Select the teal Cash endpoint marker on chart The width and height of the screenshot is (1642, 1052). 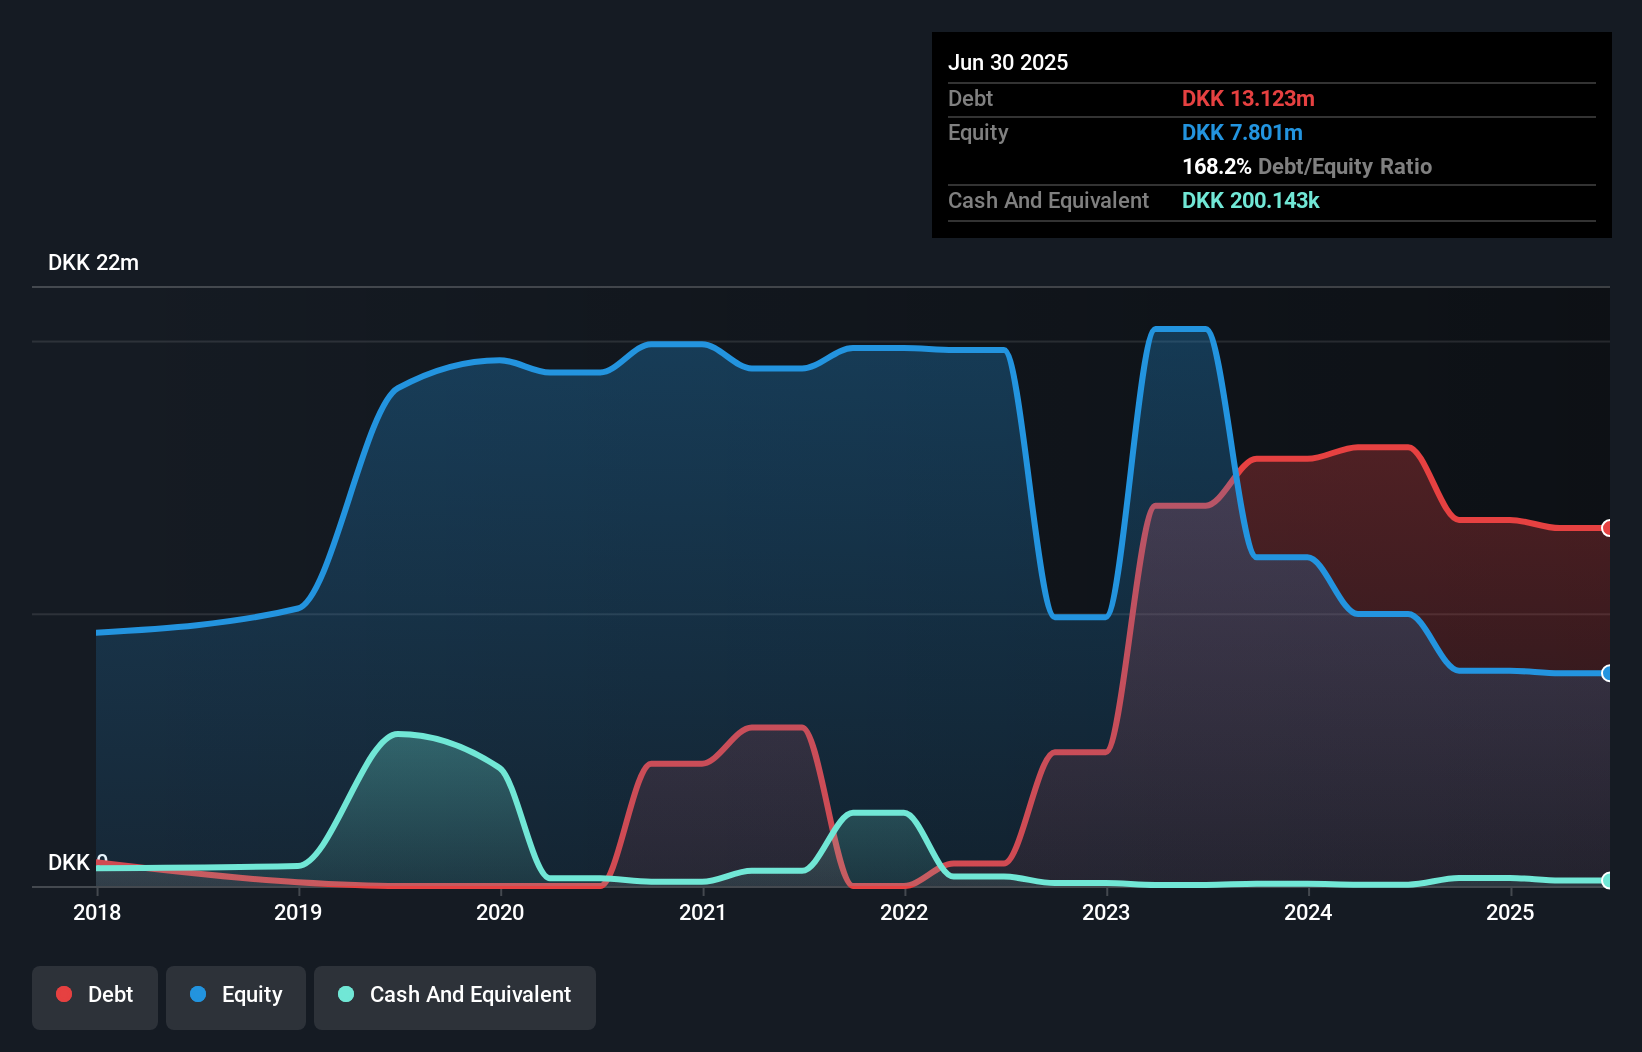tap(1608, 882)
